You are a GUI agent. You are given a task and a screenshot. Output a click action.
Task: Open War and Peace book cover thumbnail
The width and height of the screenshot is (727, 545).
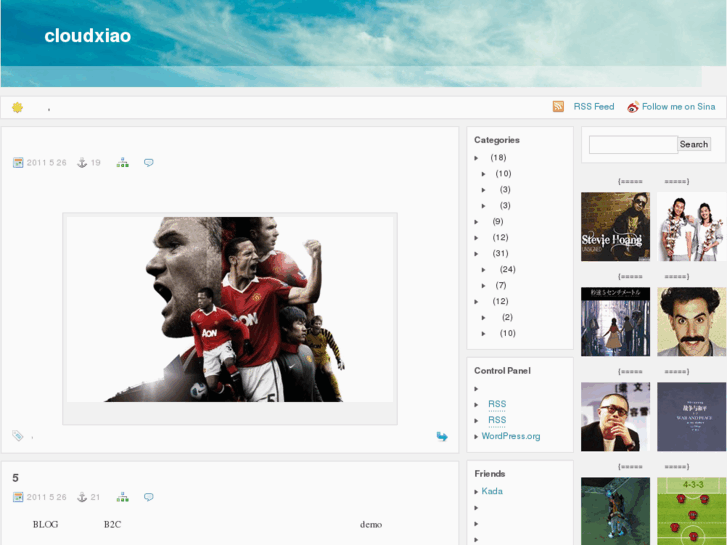click(x=692, y=417)
